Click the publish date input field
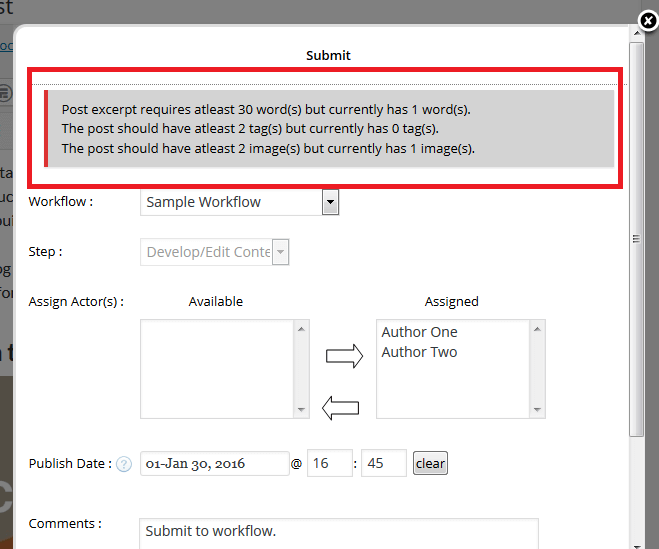 tap(214, 464)
